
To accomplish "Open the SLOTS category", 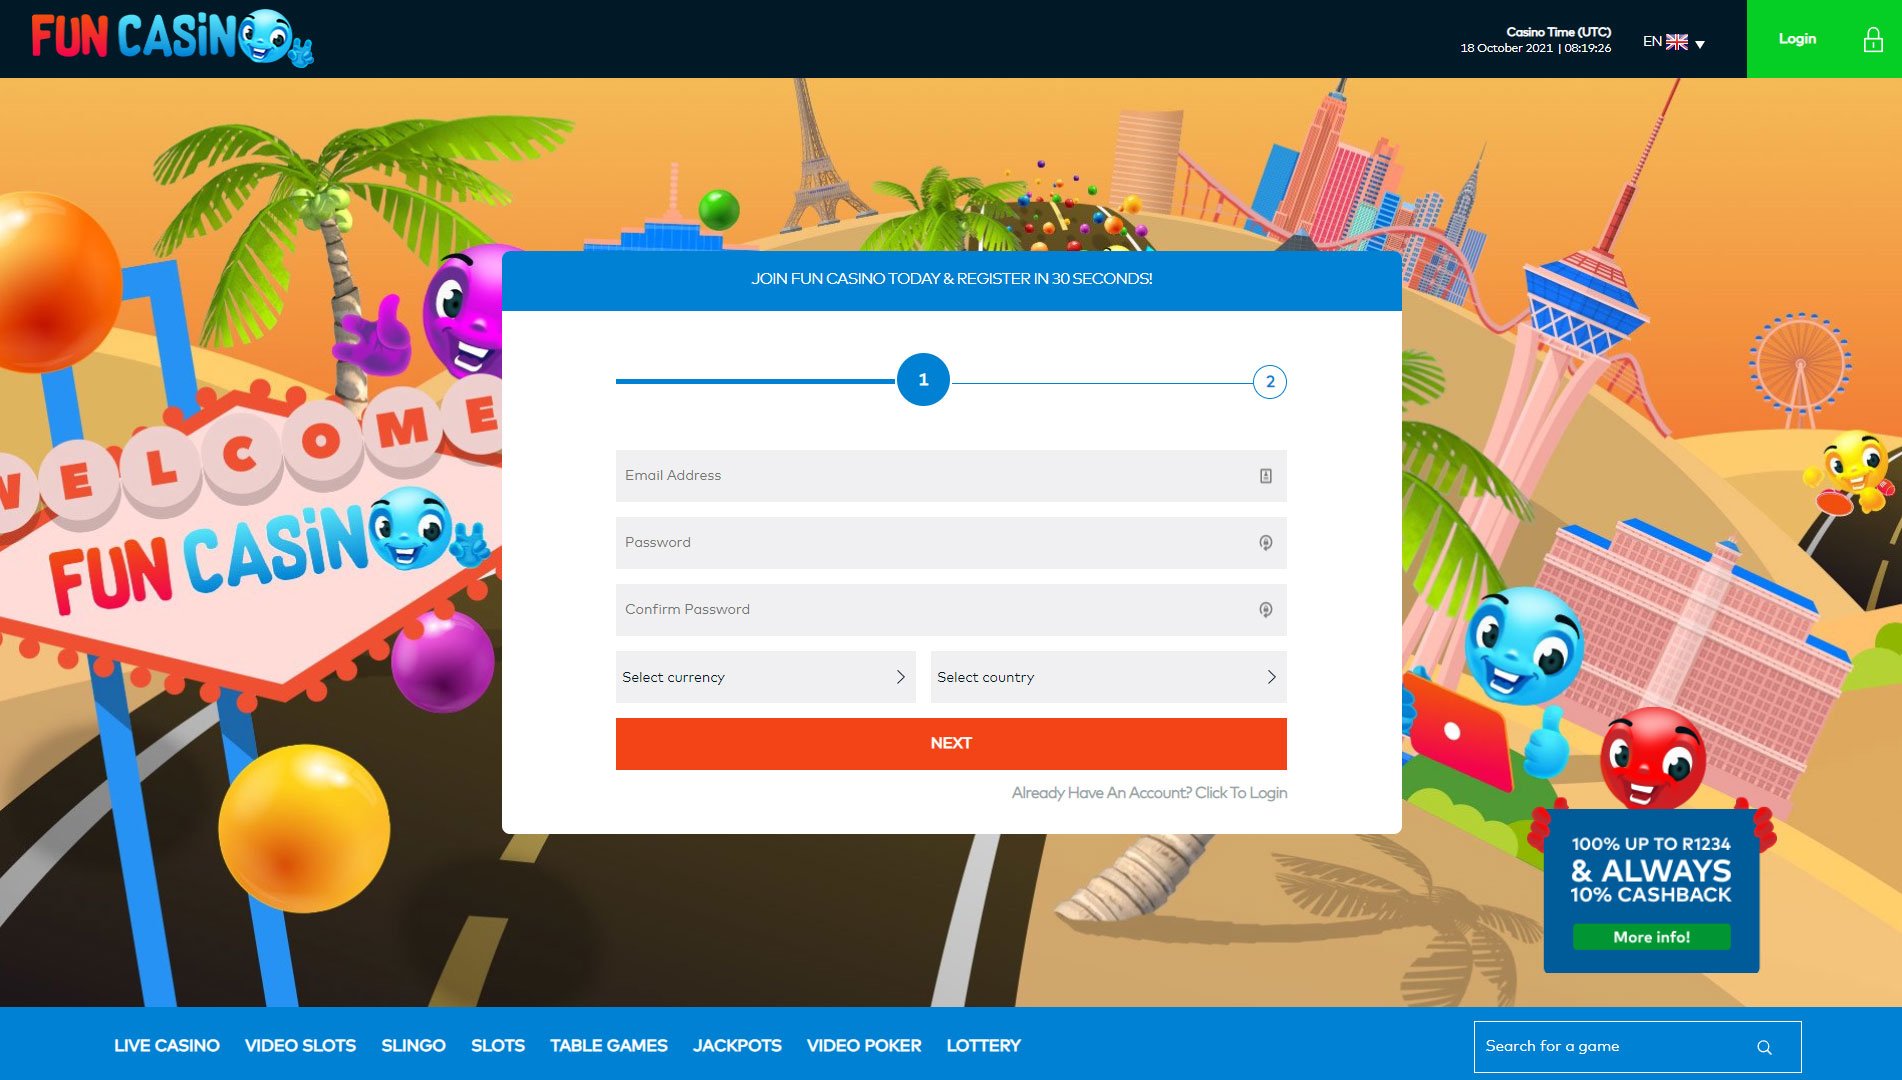I will click(x=498, y=1046).
